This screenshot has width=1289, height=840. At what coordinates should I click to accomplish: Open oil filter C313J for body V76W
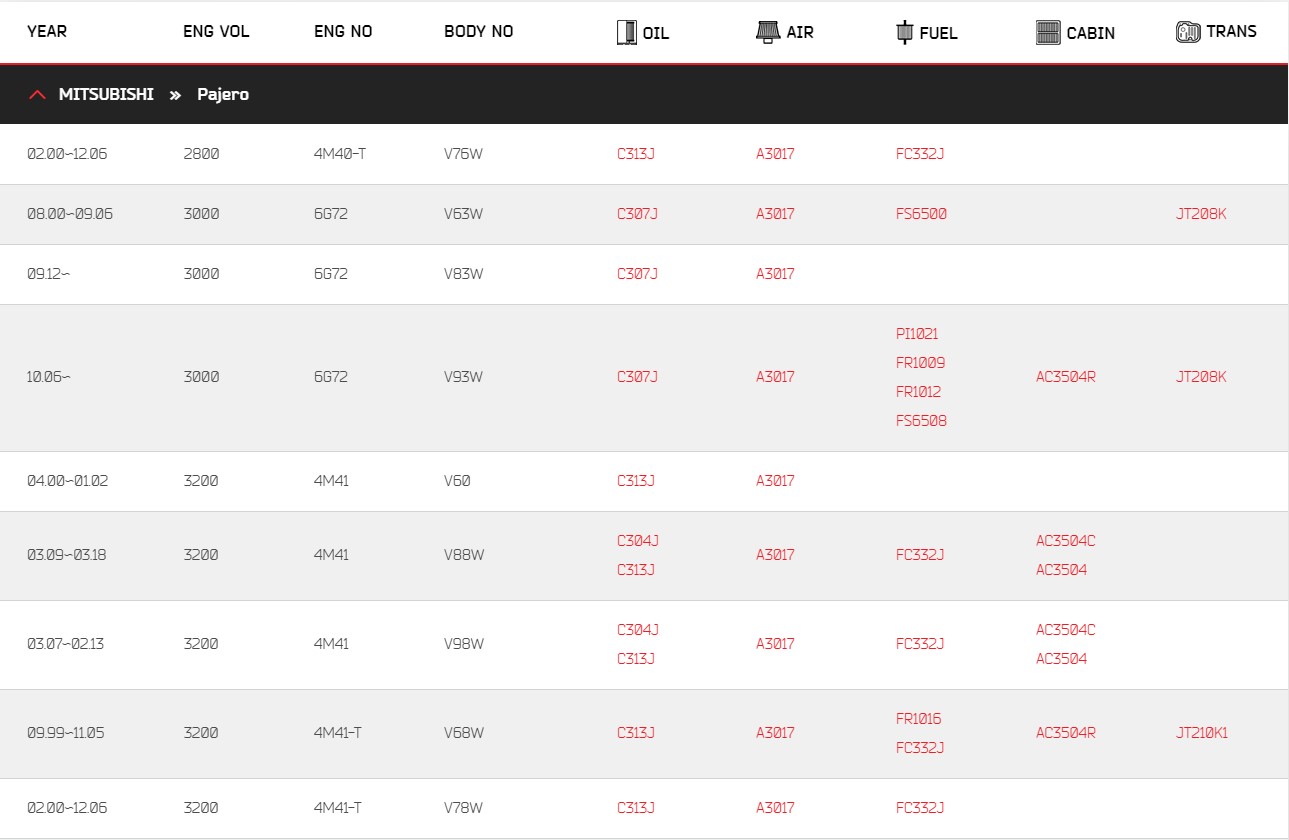click(636, 154)
